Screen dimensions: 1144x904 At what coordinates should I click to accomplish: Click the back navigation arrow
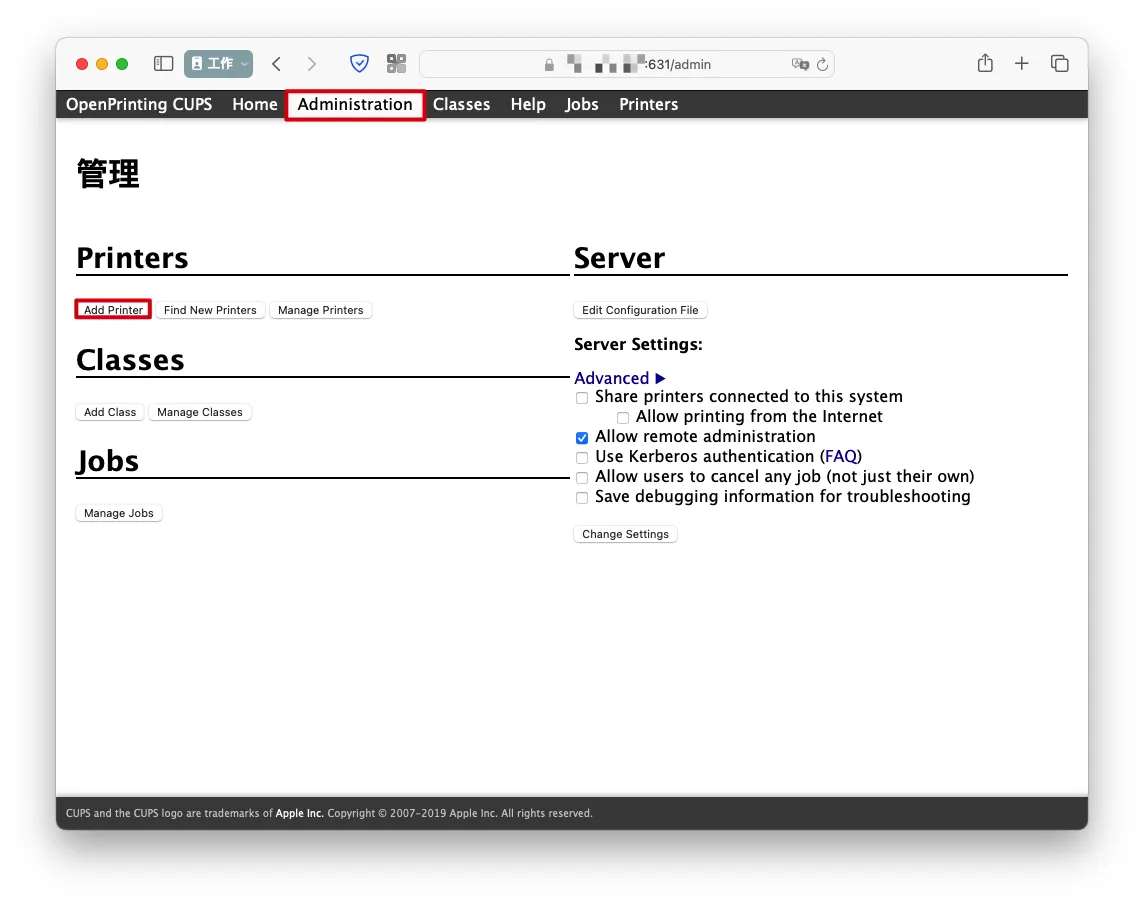pyautogui.click(x=277, y=64)
